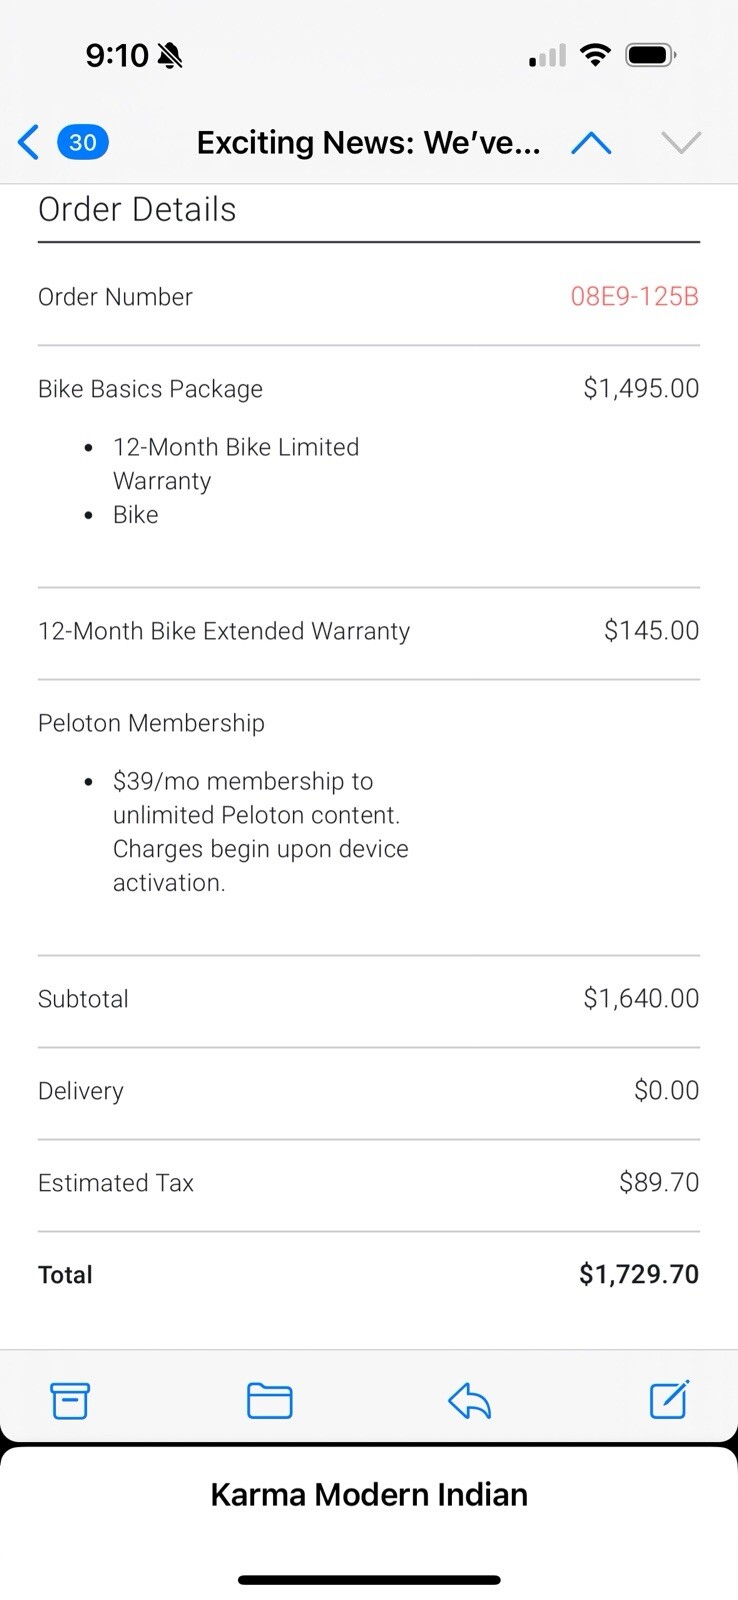Tap the battery status icon

[x=651, y=55]
